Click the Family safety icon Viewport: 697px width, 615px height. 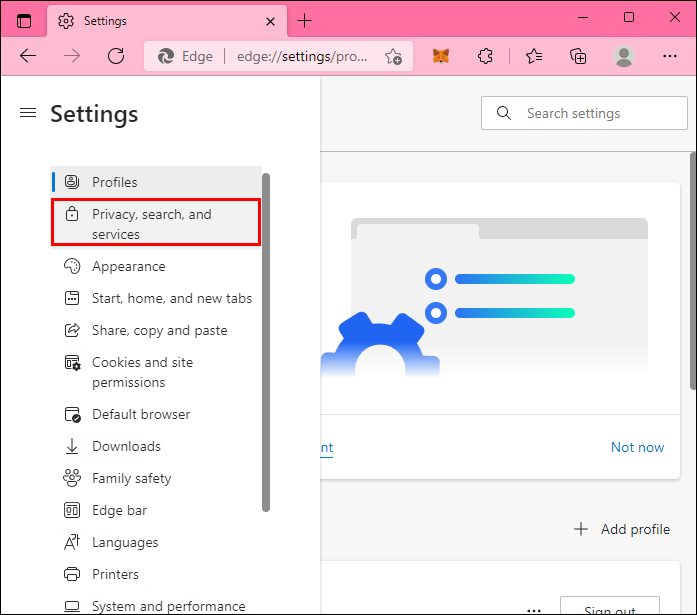(x=72, y=478)
